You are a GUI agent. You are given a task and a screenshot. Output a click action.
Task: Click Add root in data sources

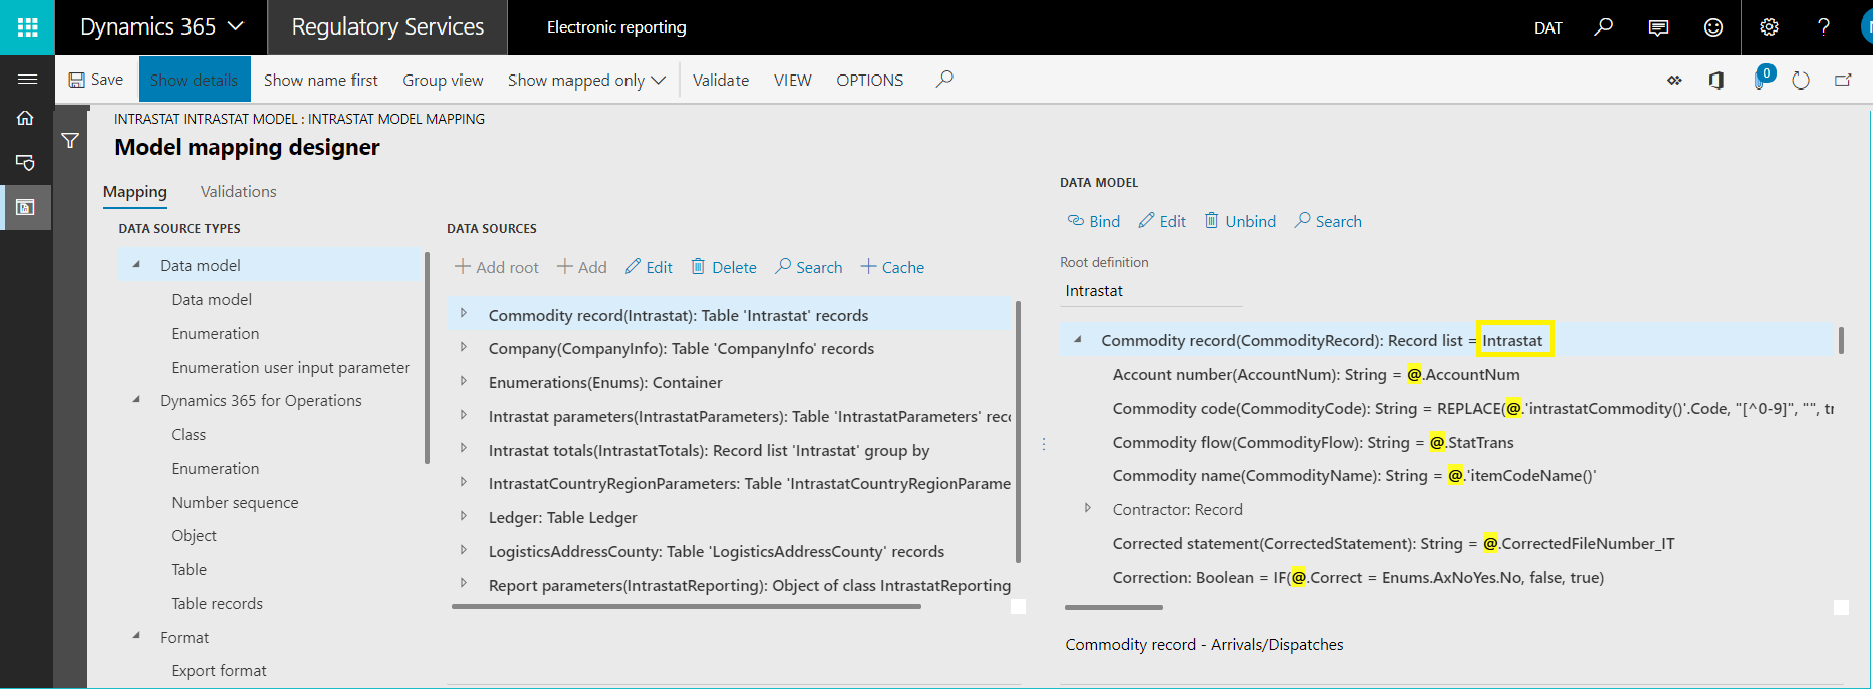coord(497,267)
